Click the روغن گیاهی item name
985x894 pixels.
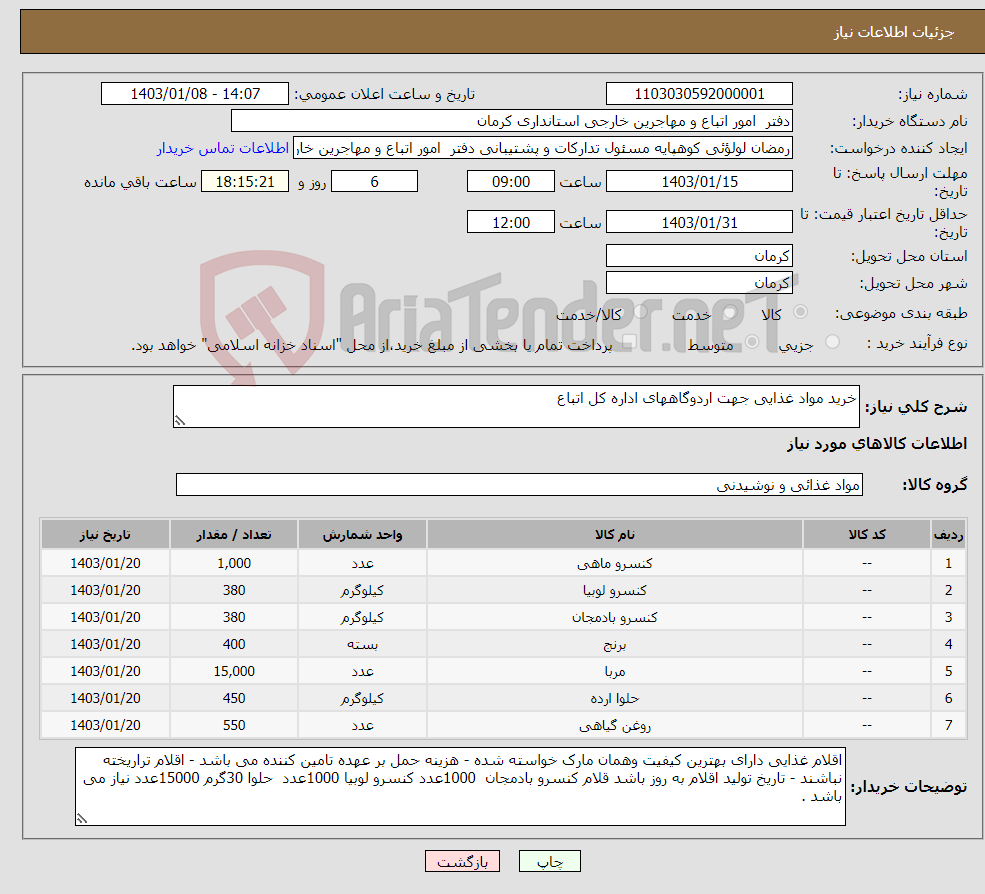614,726
